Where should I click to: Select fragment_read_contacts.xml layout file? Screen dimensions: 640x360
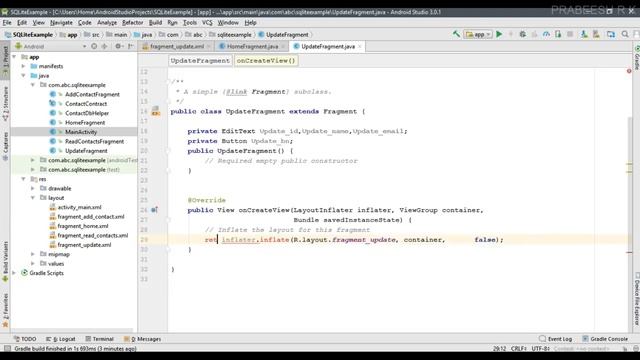pyautogui.click(x=93, y=236)
